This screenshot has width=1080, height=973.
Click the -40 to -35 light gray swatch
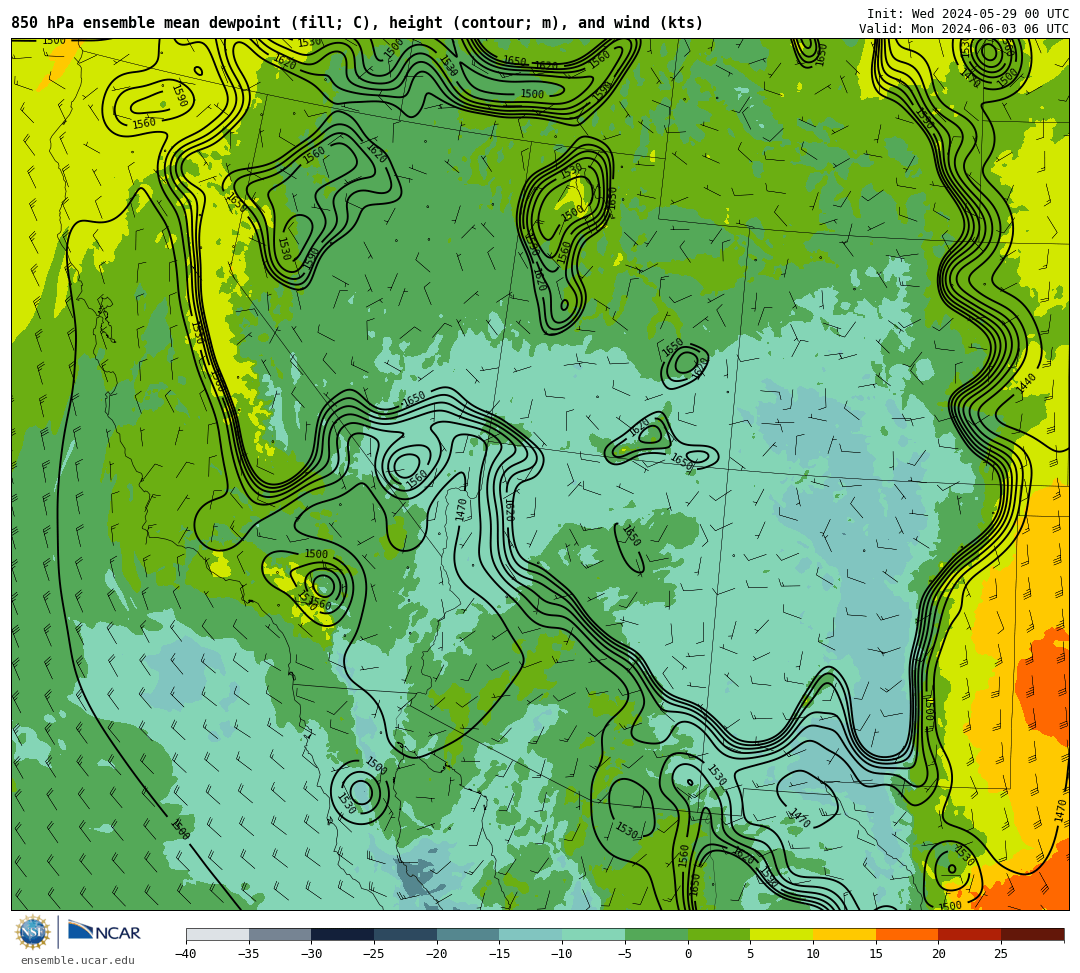pos(217,934)
